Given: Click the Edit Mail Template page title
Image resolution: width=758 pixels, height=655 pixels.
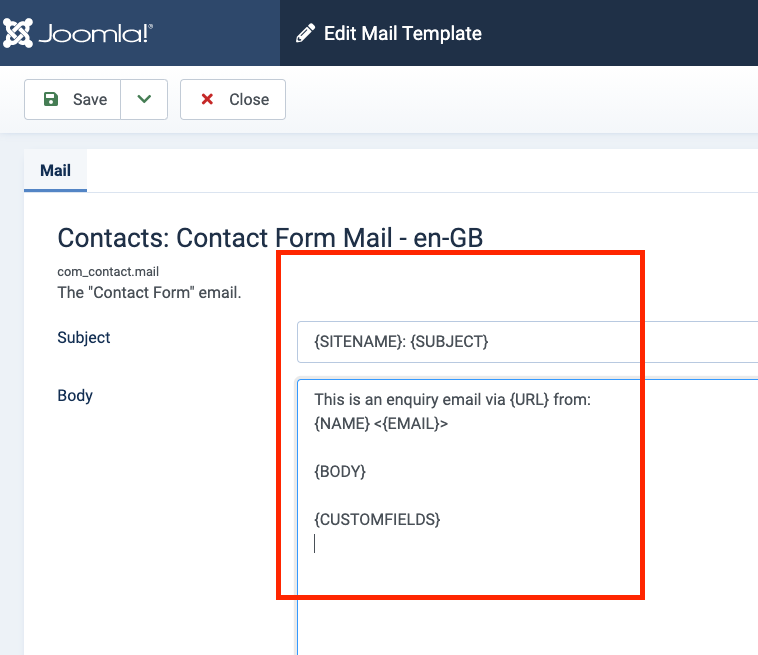Looking at the screenshot, I should 403,33.
